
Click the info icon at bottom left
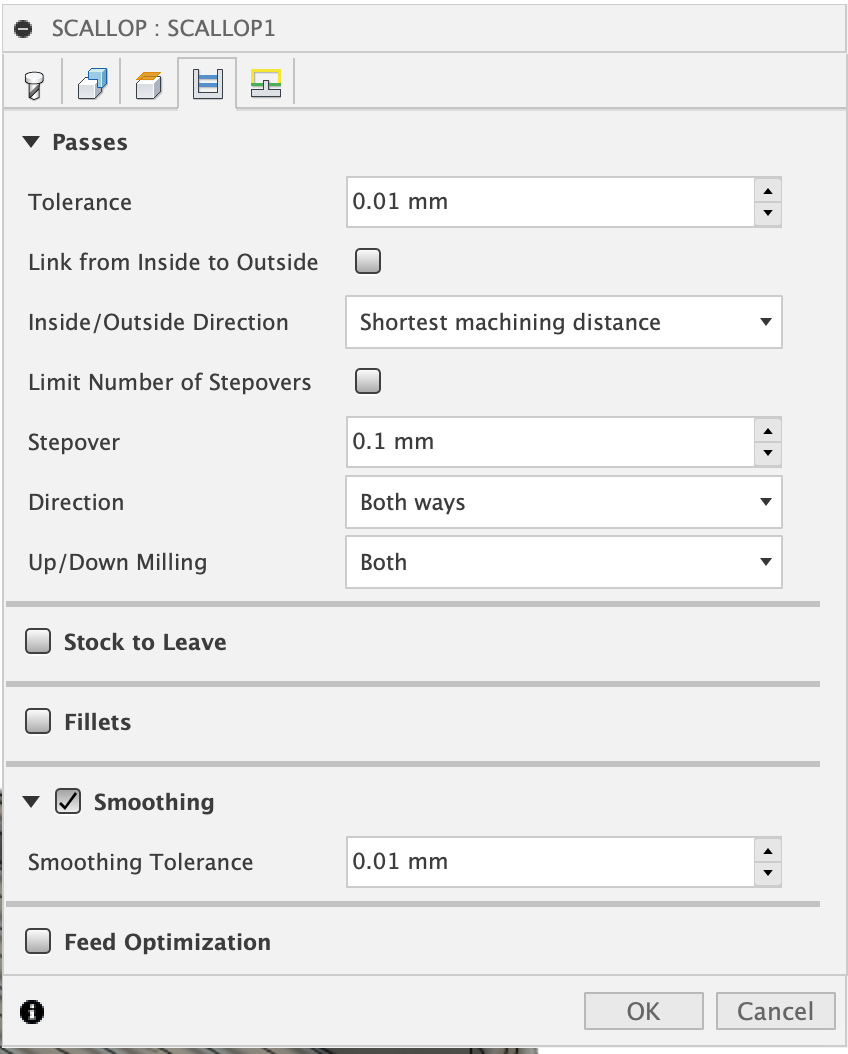coord(33,1011)
